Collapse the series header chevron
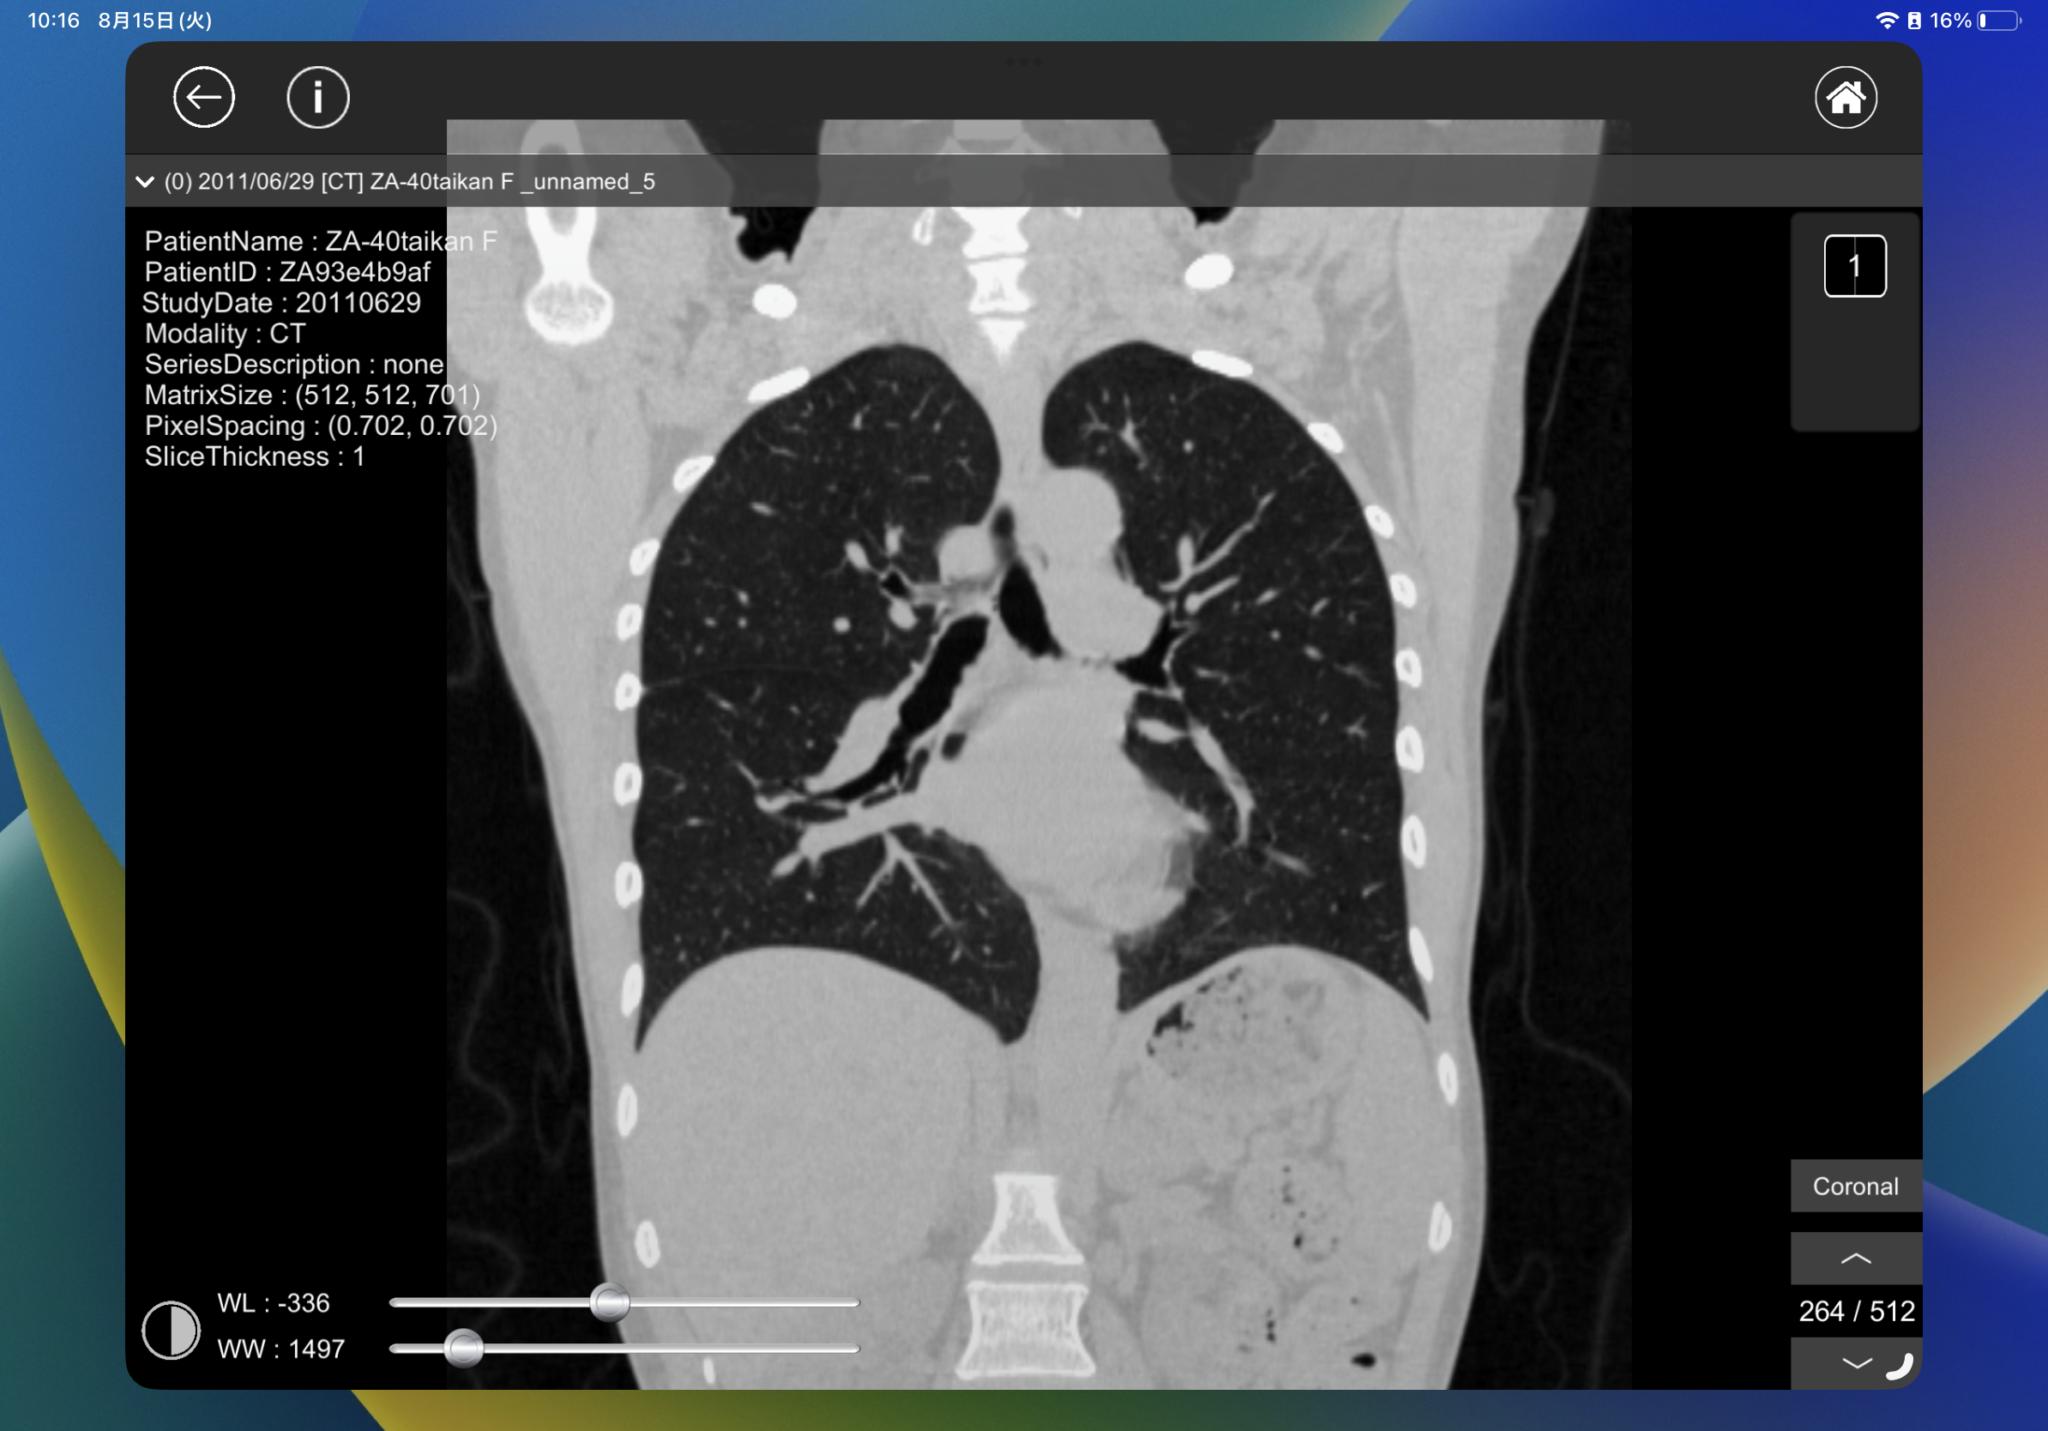Image resolution: width=2048 pixels, height=1431 pixels. 145,182
